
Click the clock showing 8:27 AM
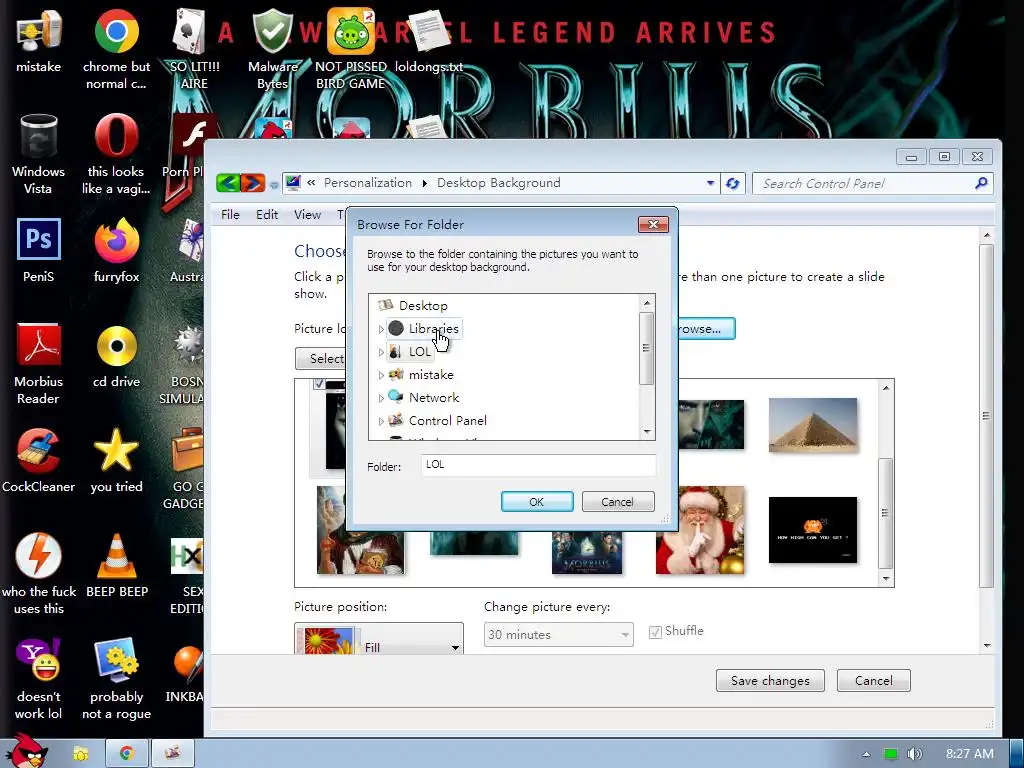pos(969,754)
